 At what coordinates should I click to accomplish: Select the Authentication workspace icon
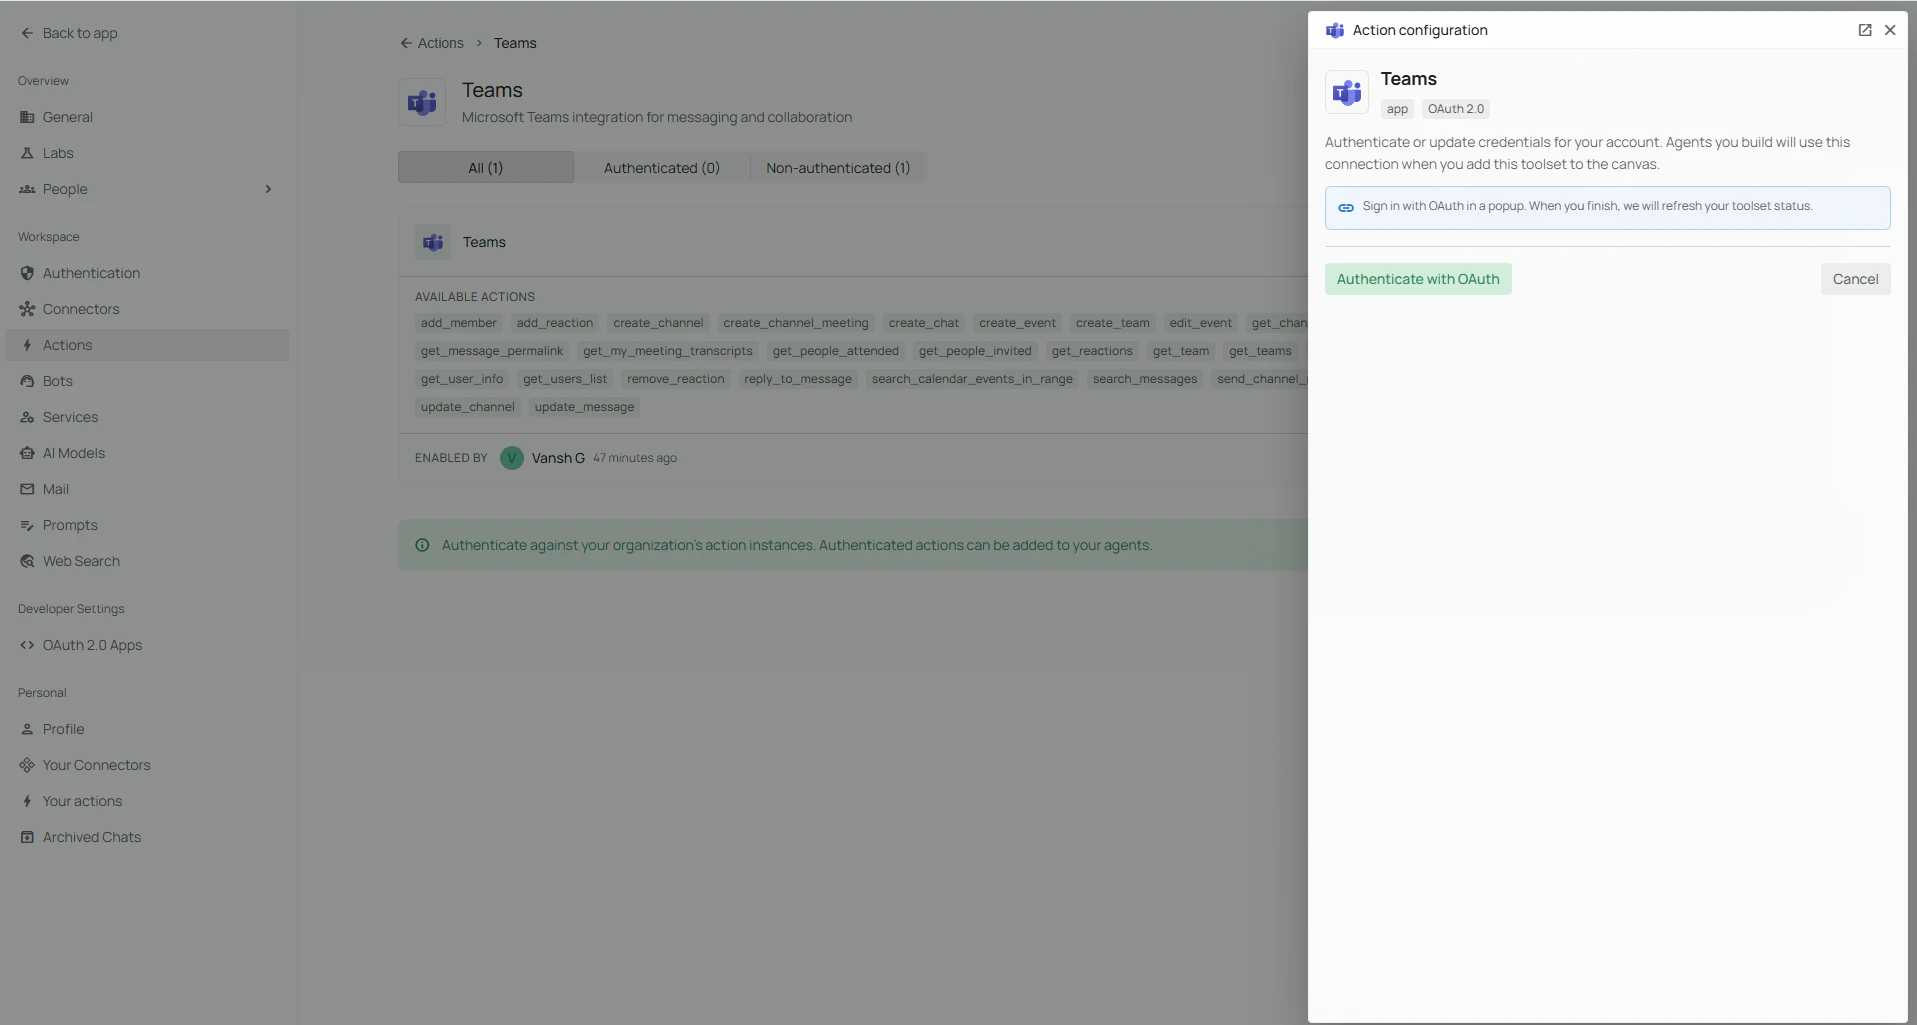[x=27, y=272]
